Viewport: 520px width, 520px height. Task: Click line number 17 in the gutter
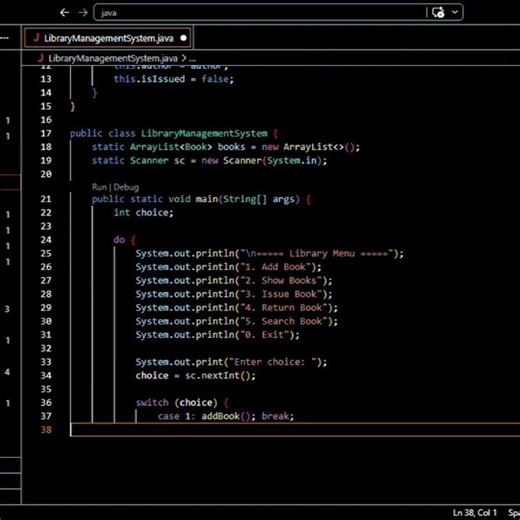(x=46, y=133)
